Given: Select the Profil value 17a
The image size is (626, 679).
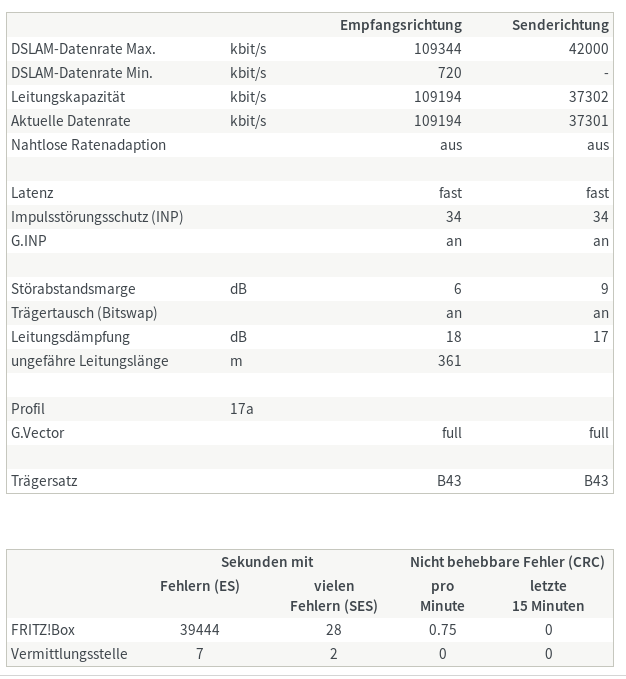Looking at the screenshot, I should click(x=242, y=409).
